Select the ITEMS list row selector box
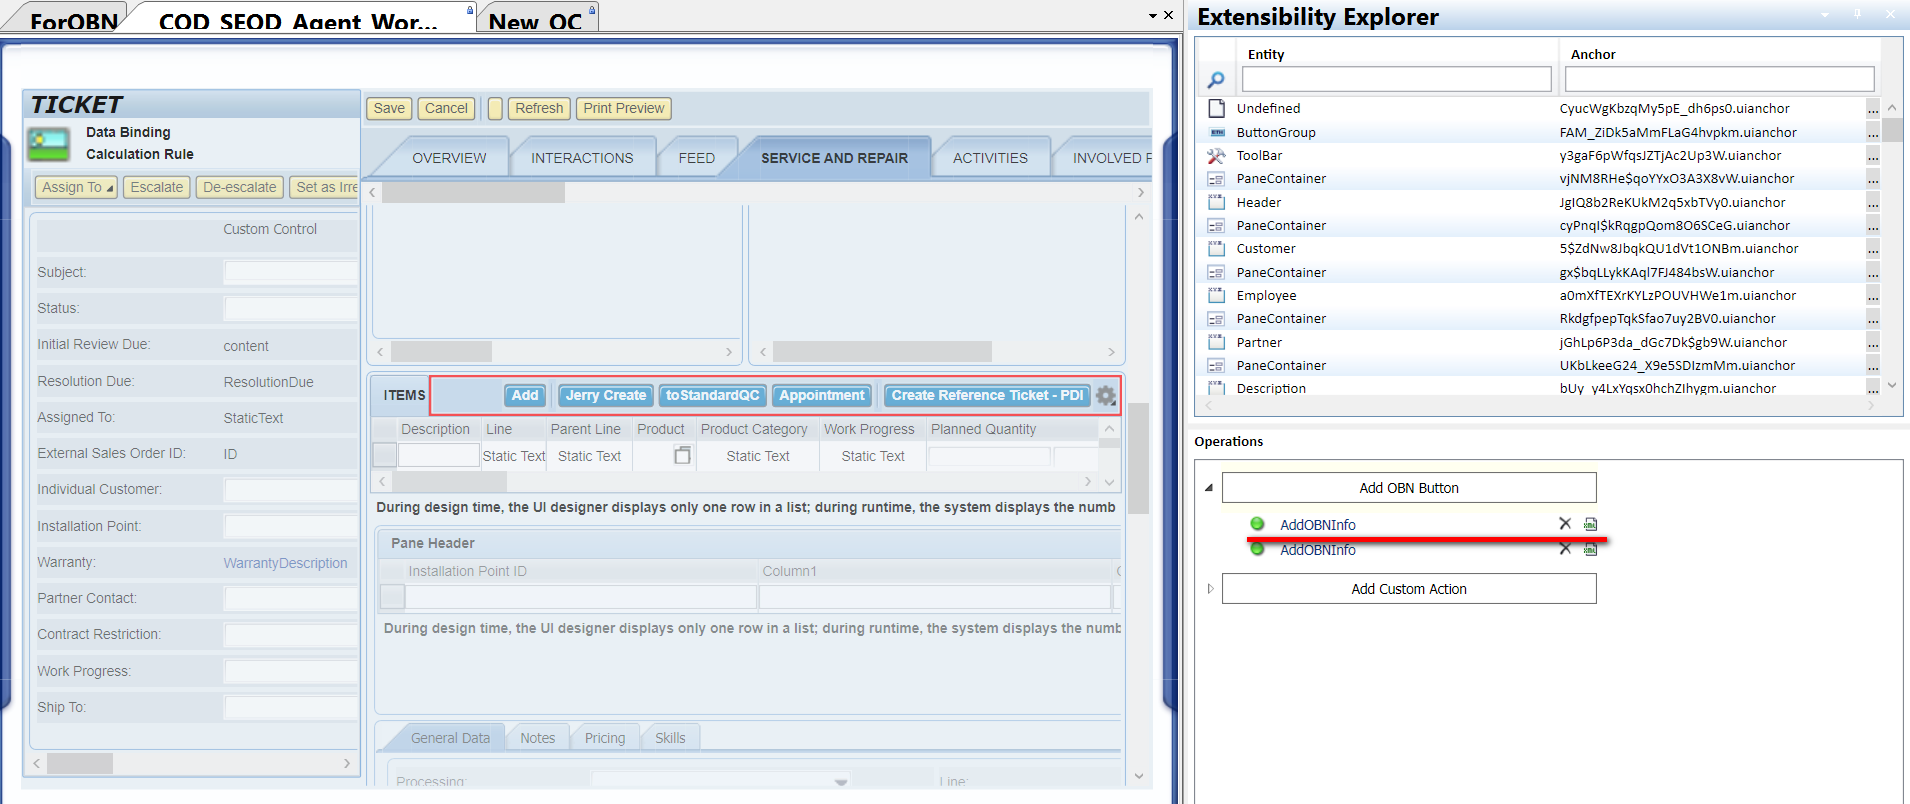Viewport: 1910px width, 804px height. click(x=384, y=456)
